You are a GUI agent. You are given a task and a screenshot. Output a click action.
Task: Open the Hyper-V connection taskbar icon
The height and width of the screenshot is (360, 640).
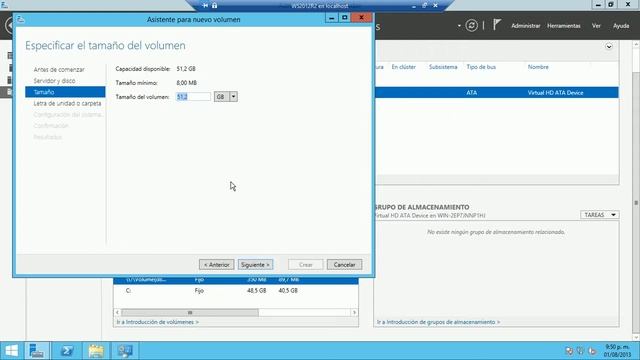125,351
